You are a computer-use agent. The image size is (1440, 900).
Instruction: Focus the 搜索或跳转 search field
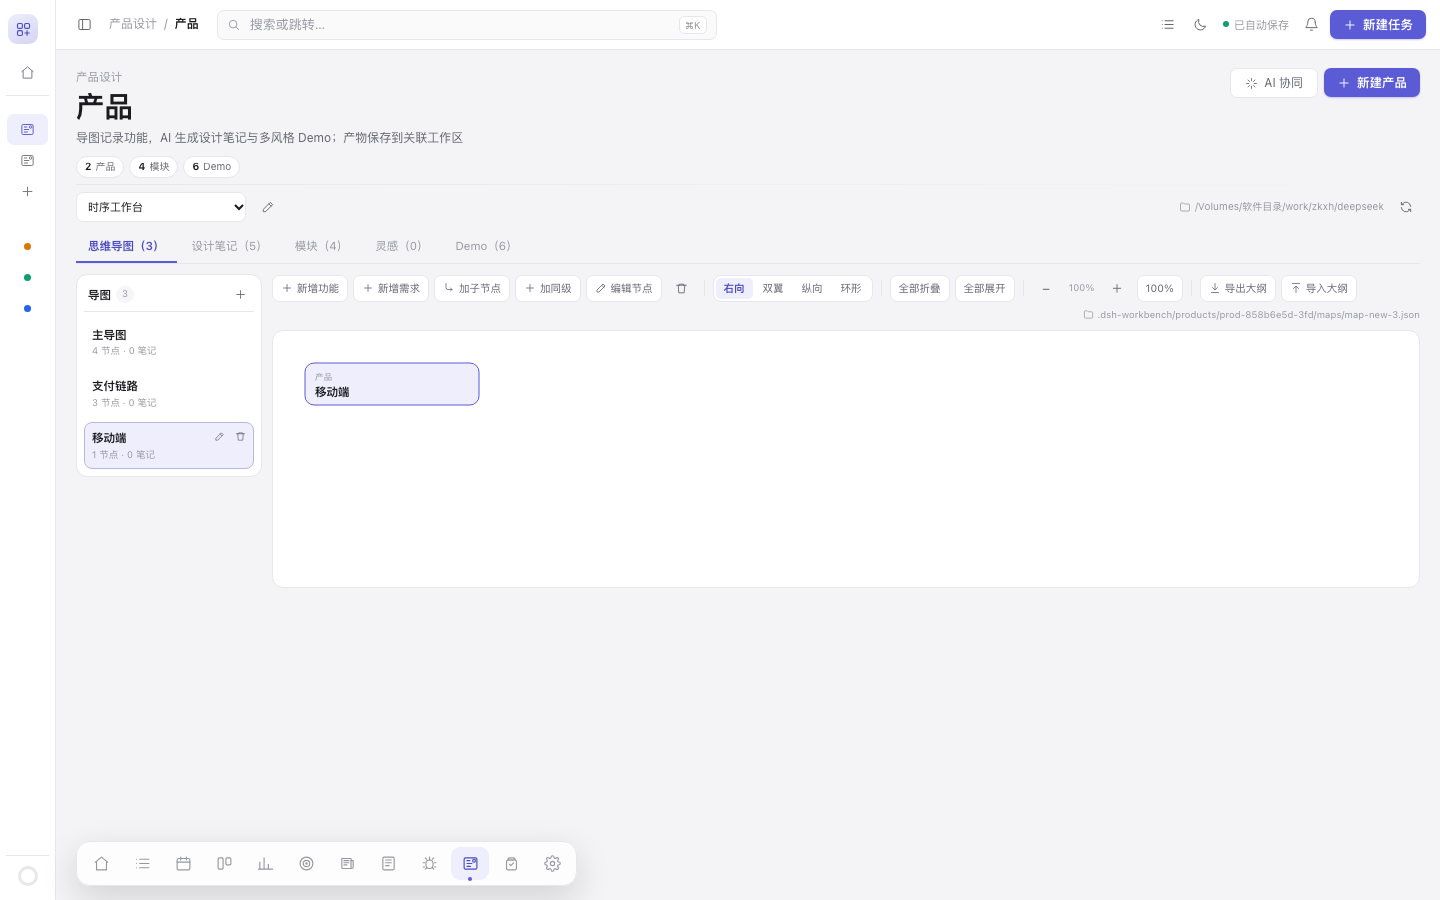(467, 24)
